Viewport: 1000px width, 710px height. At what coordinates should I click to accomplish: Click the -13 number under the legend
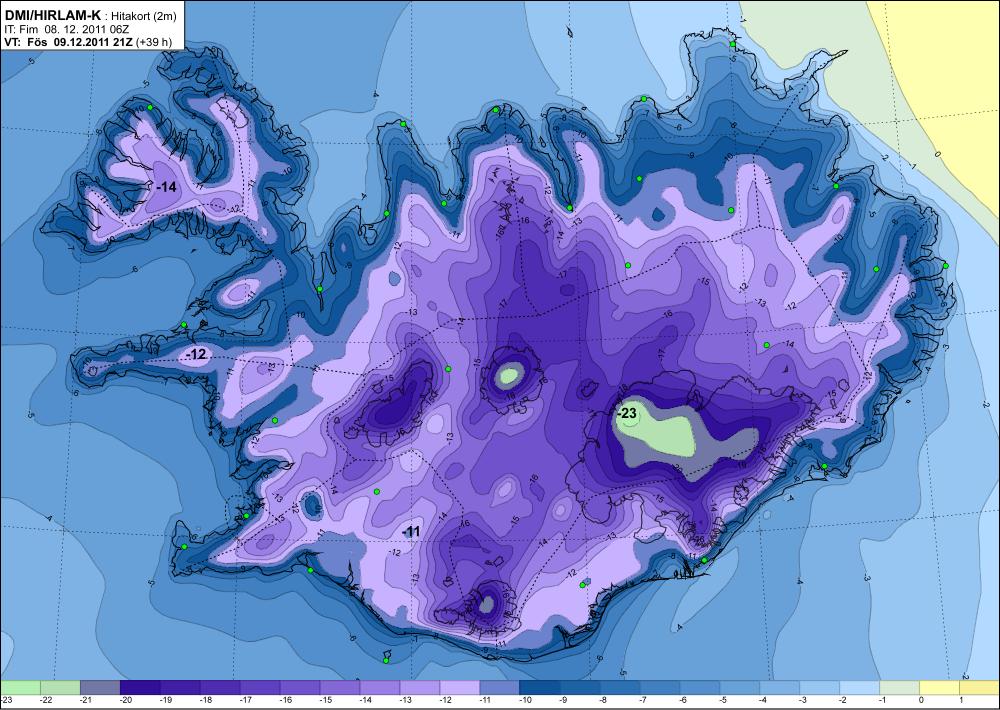(405, 701)
